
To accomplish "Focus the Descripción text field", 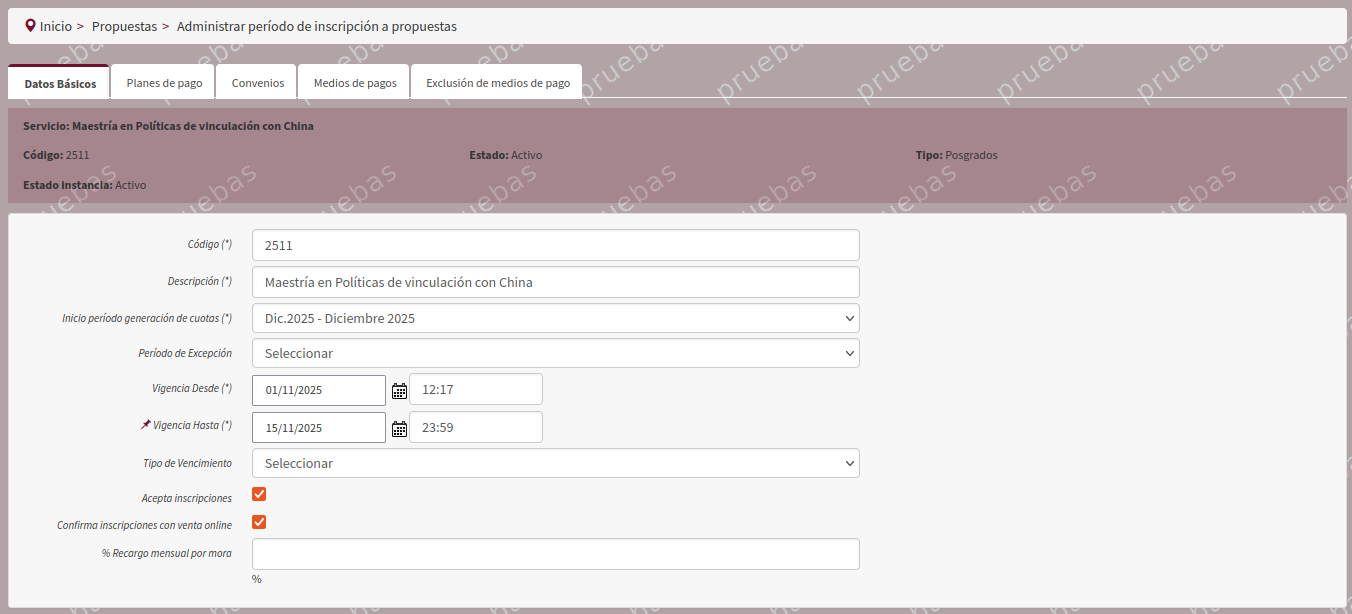I will [555, 282].
